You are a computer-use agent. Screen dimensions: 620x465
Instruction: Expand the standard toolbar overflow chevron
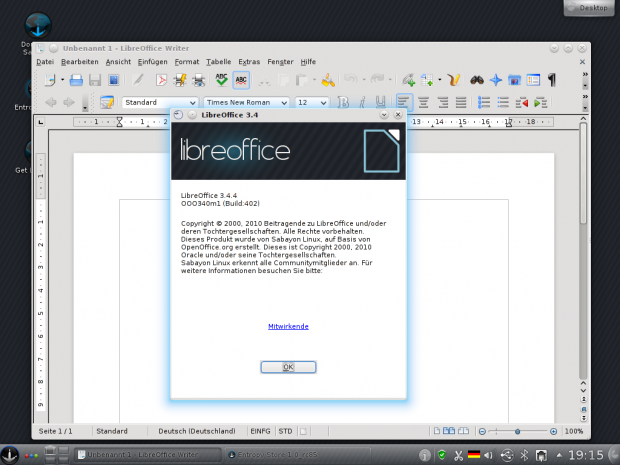[x=585, y=74]
